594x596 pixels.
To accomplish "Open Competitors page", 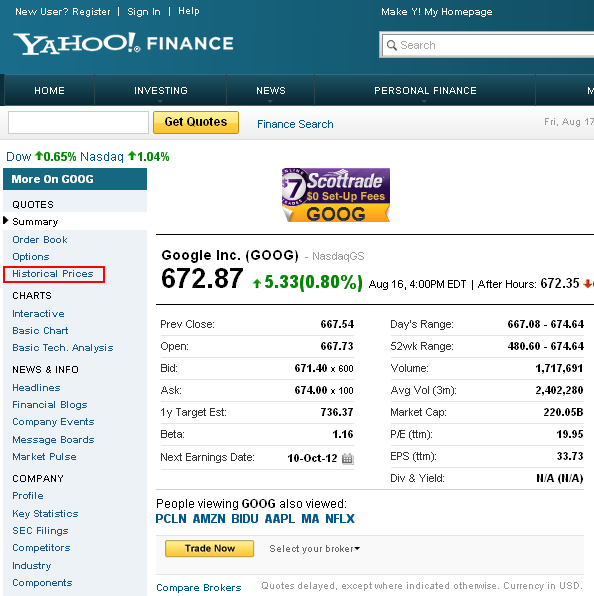I will pyautogui.click(x=41, y=548).
